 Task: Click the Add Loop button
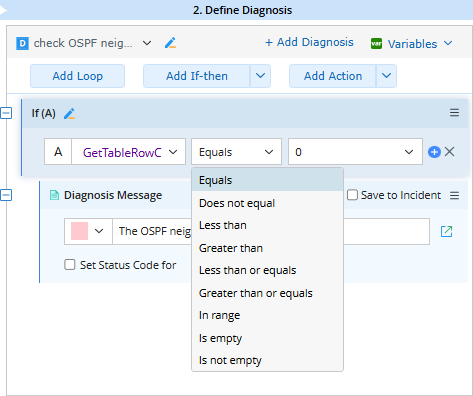(78, 76)
